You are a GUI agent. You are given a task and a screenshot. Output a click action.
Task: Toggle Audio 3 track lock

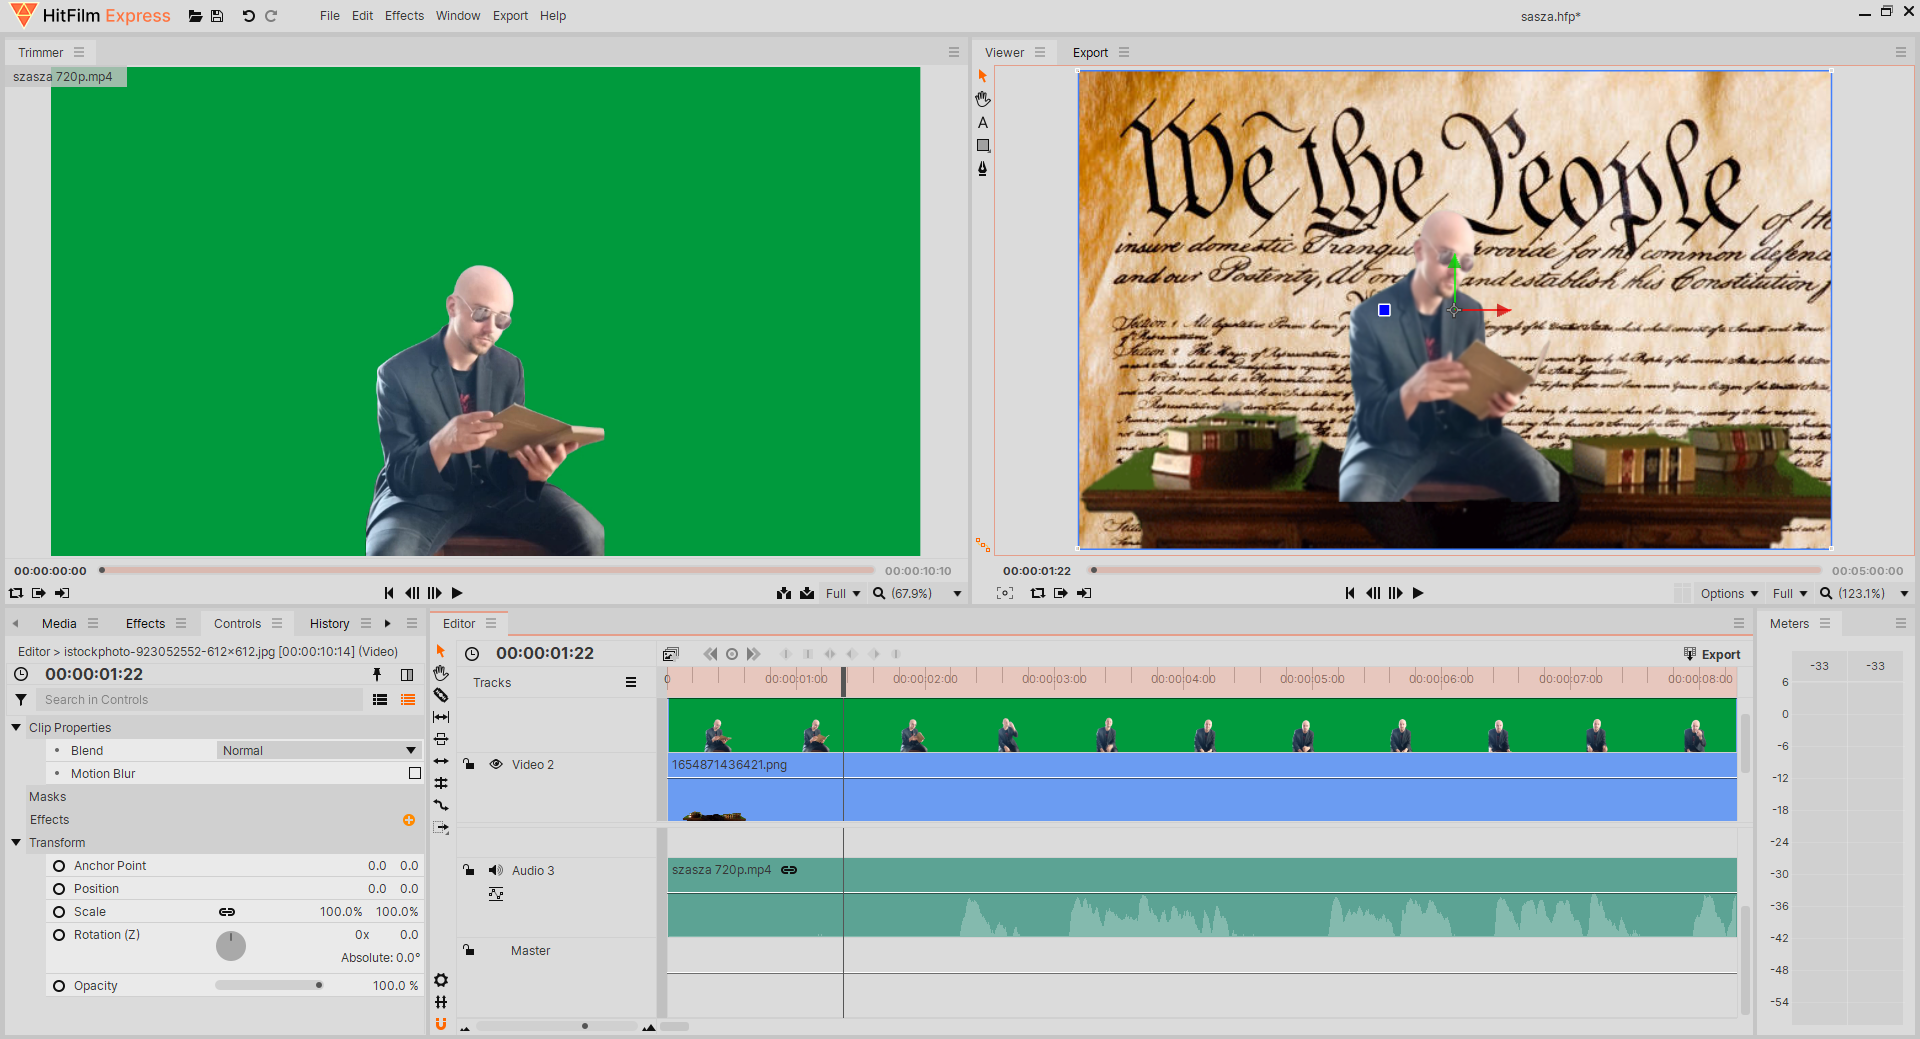[x=468, y=870]
